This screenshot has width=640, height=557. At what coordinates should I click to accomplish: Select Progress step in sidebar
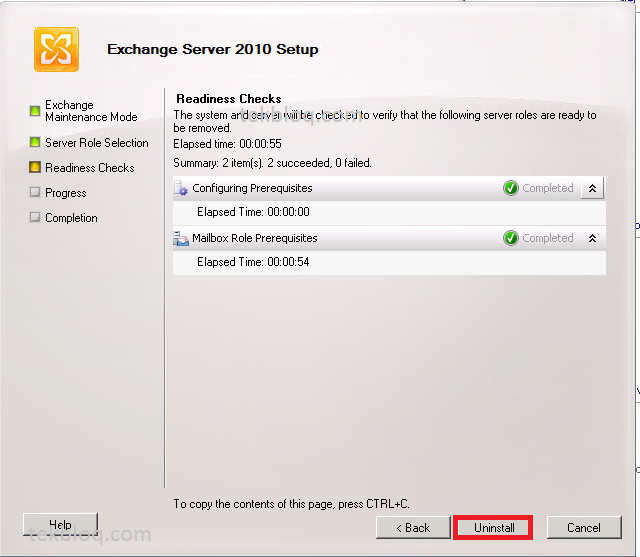coord(66,193)
